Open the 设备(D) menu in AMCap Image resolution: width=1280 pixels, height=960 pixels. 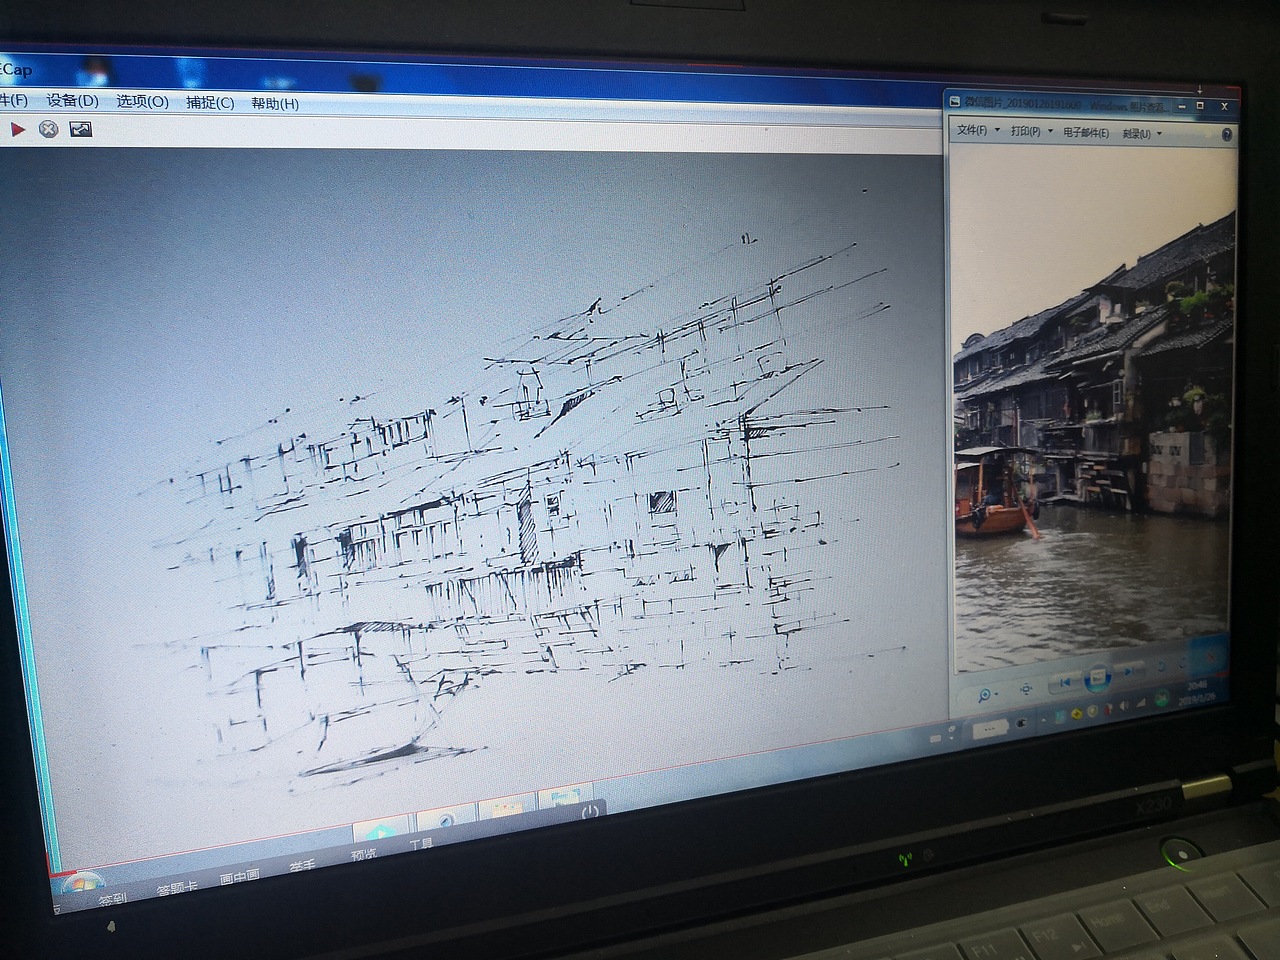click(72, 101)
